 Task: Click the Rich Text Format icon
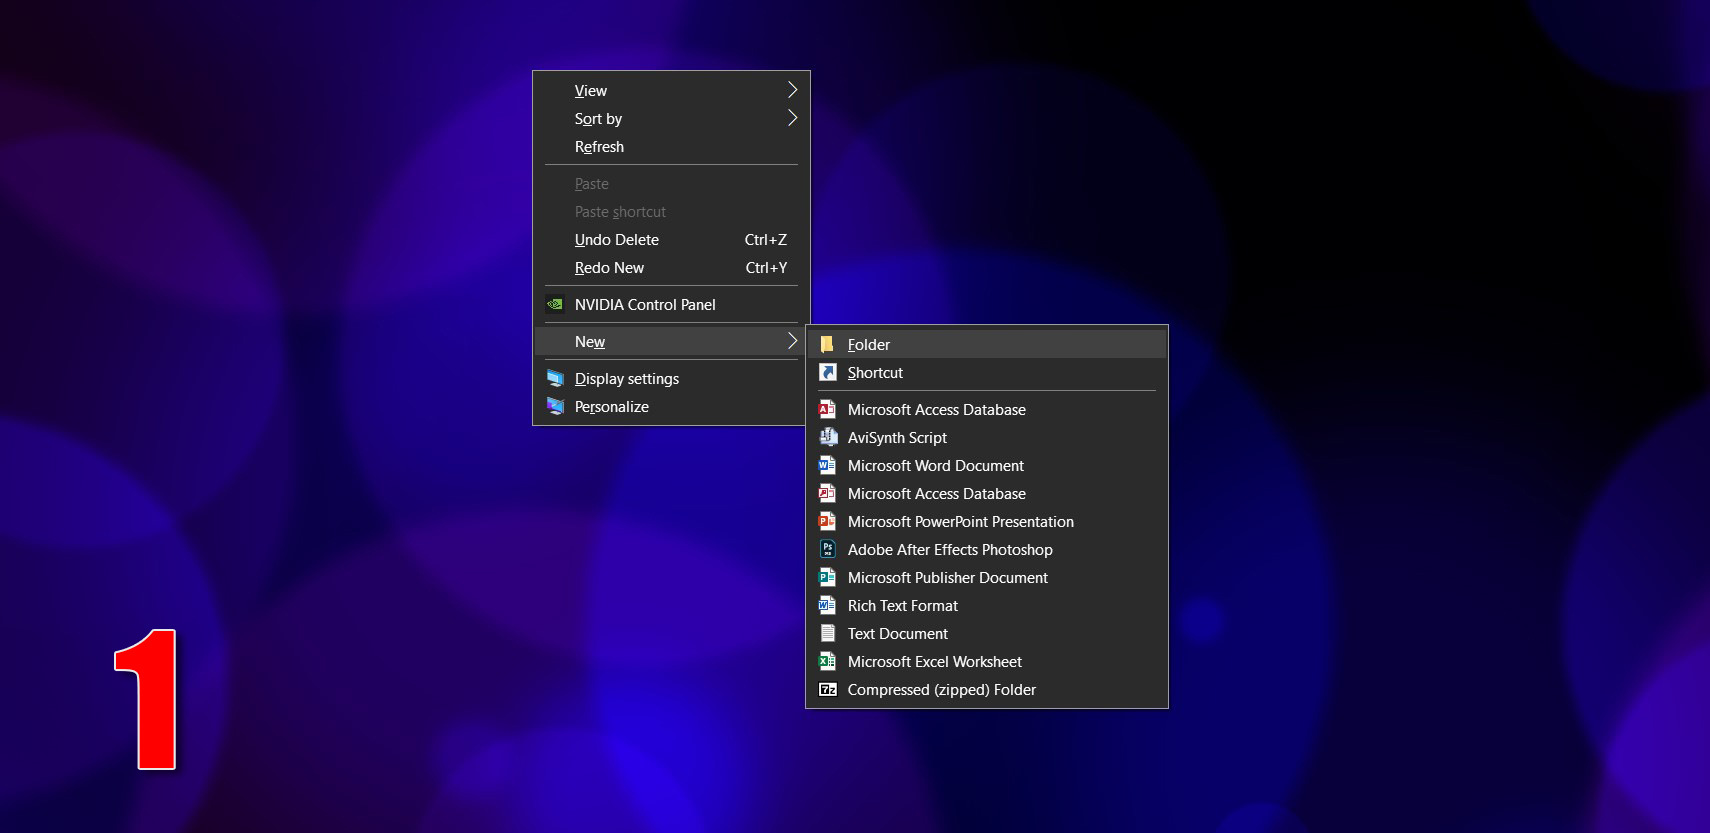(x=827, y=605)
